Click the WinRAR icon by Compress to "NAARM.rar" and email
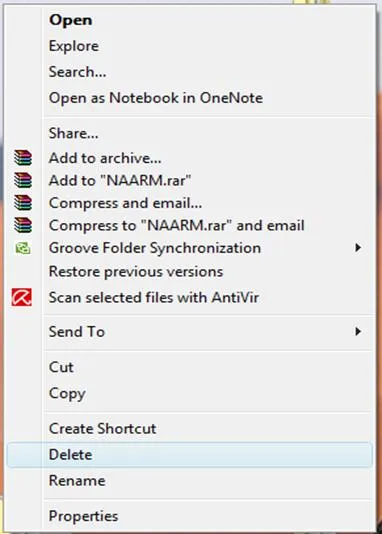This screenshot has width=382, height=534. pyautogui.click(x=23, y=225)
